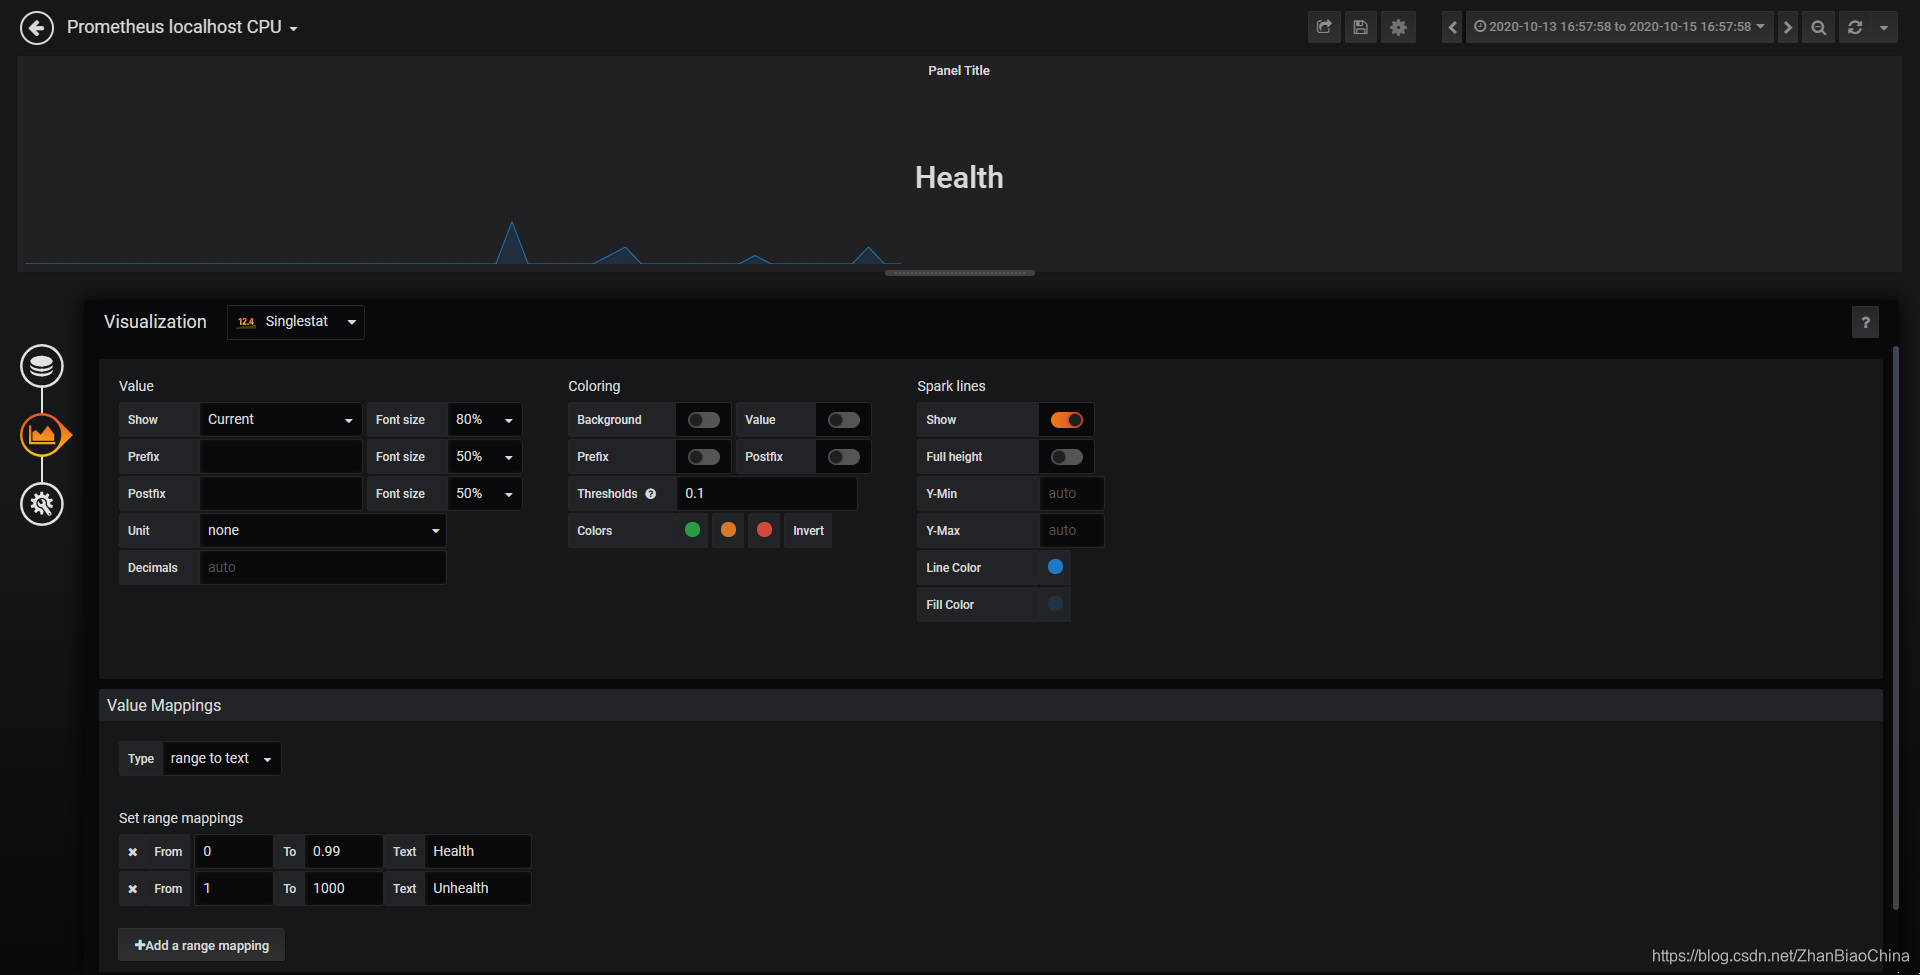Enable Spark lines Full height switch
The height and width of the screenshot is (975, 1920).
coord(1066,457)
